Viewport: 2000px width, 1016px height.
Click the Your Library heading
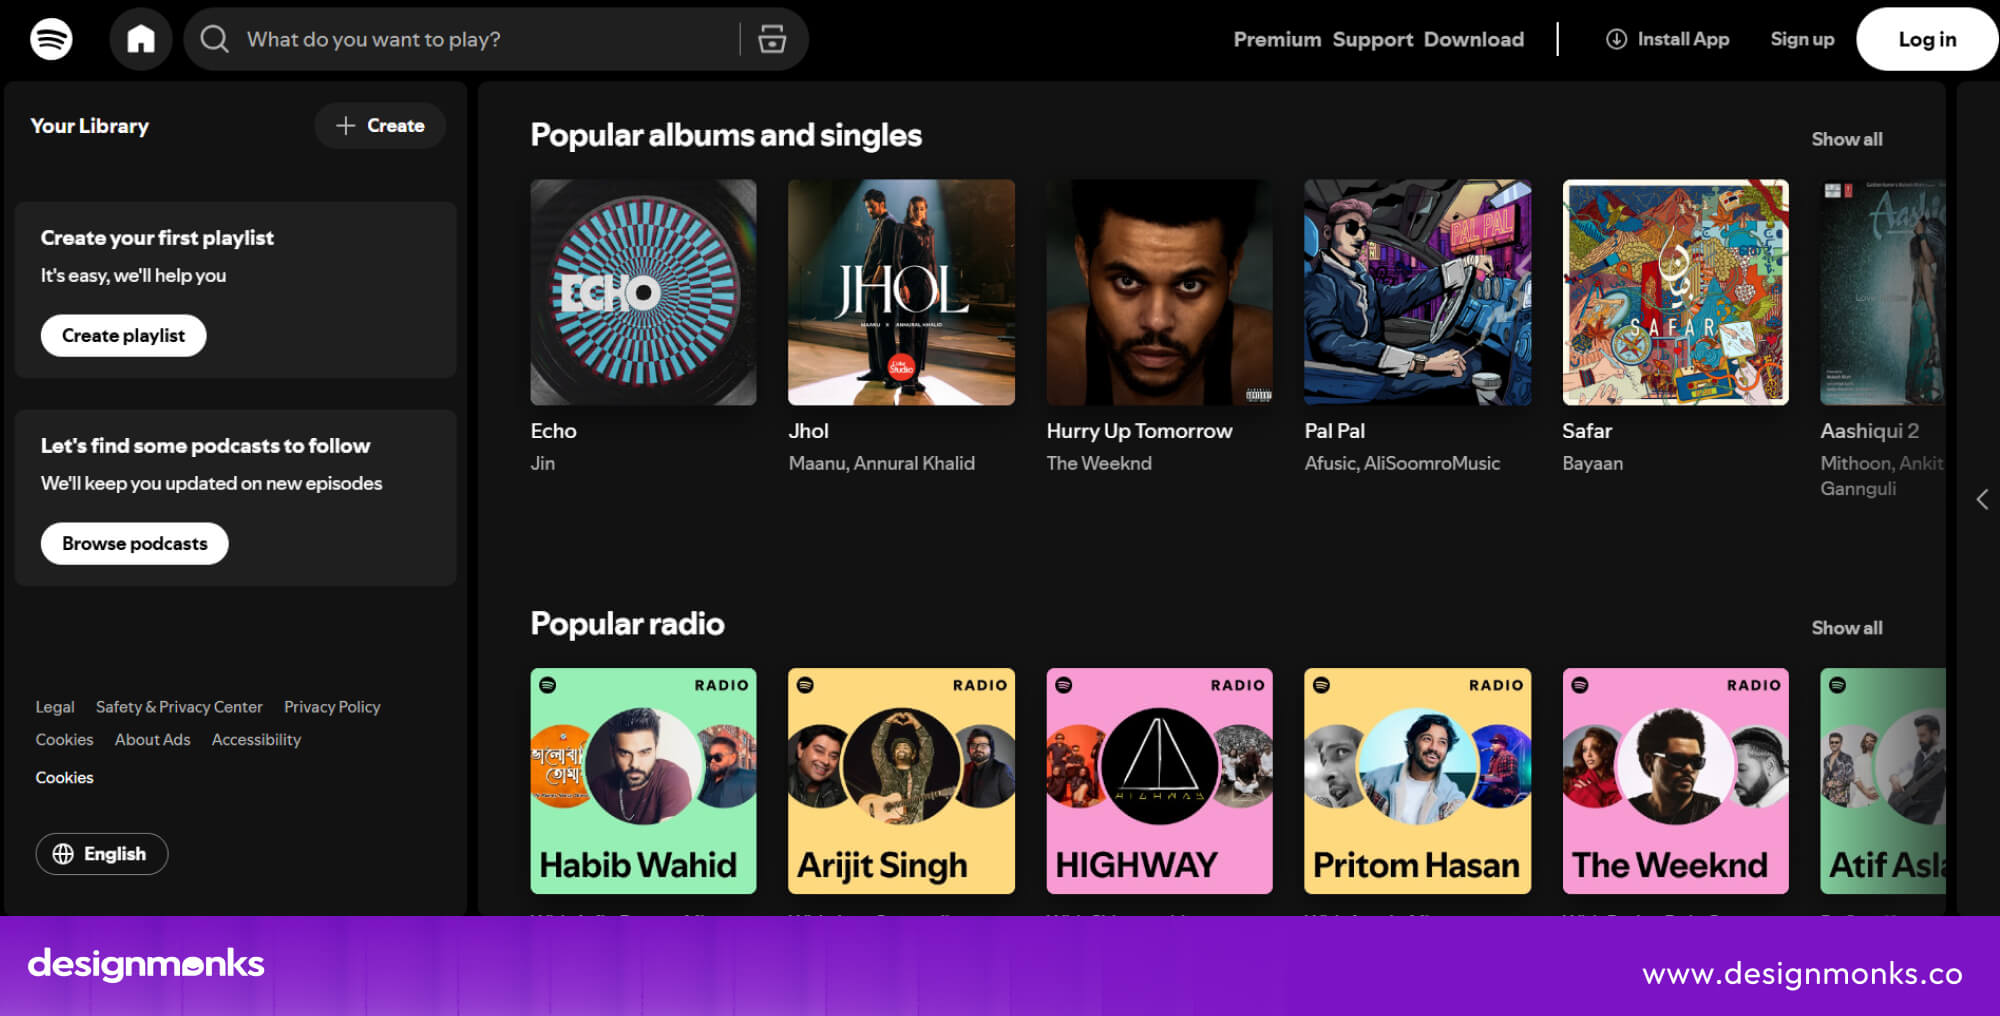pos(89,126)
